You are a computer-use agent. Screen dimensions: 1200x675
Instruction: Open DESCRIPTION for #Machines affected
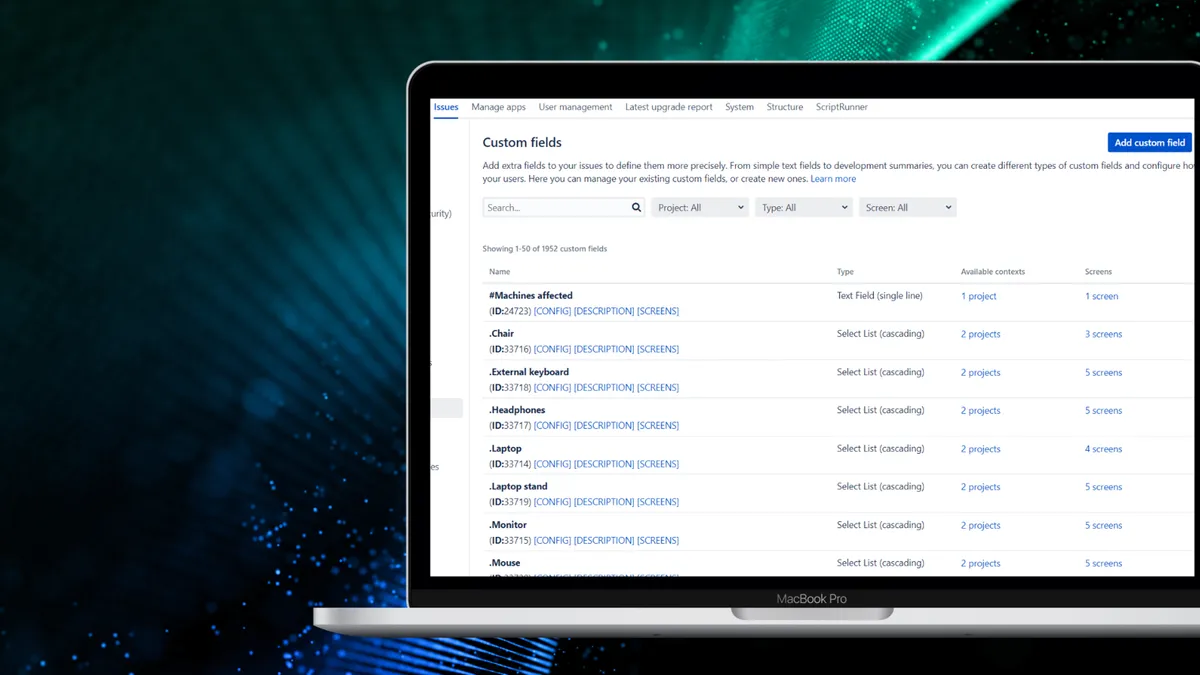click(x=604, y=311)
